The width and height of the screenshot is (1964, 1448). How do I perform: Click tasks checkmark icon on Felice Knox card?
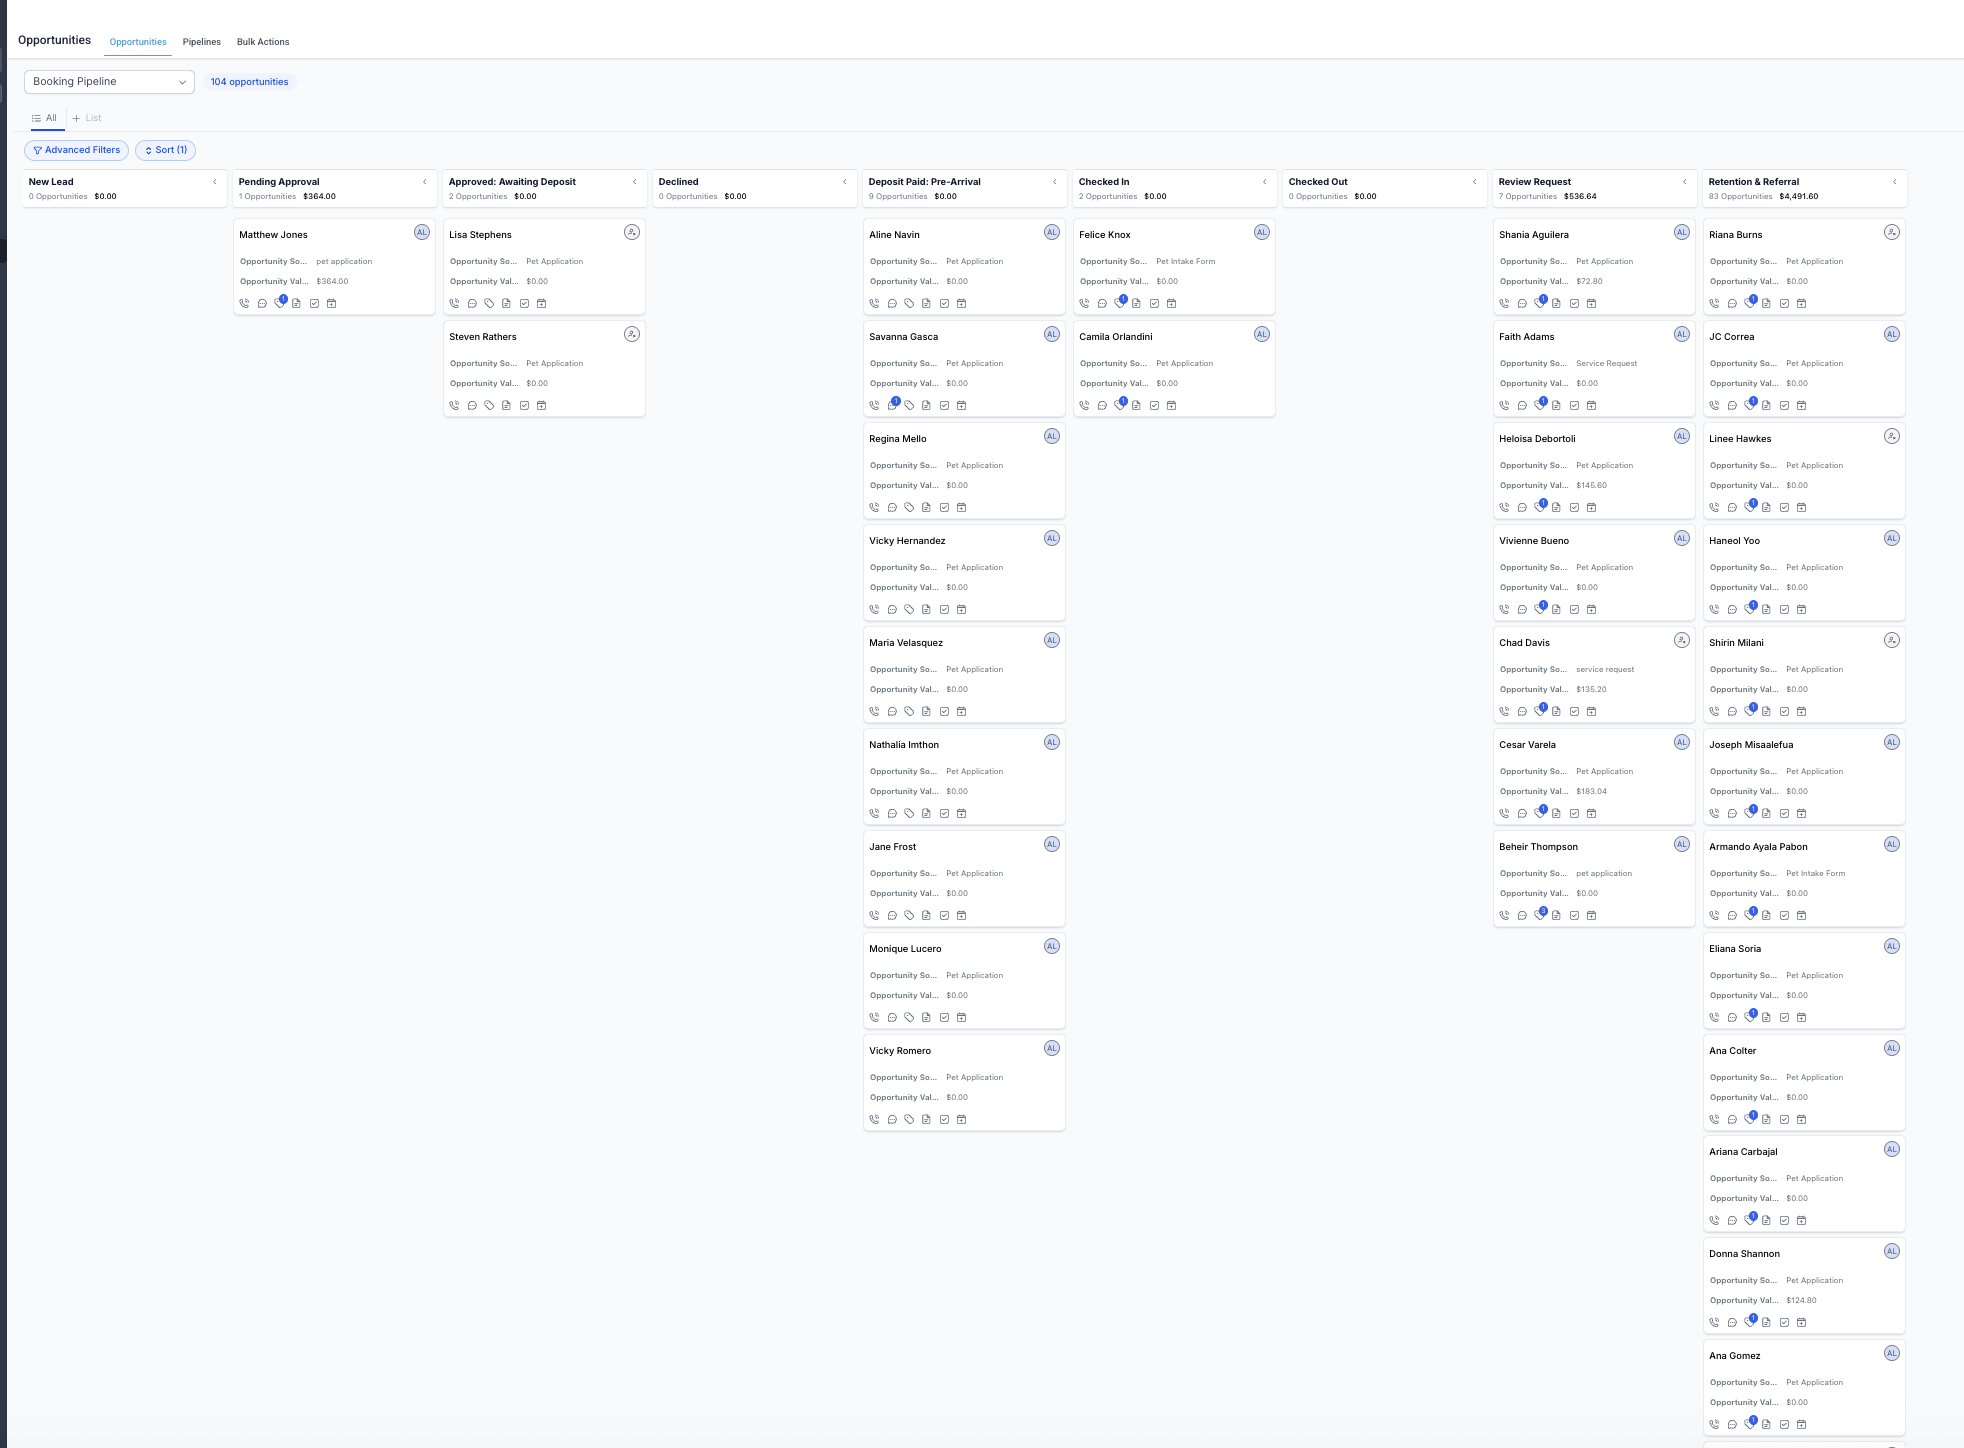[x=1154, y=304]
